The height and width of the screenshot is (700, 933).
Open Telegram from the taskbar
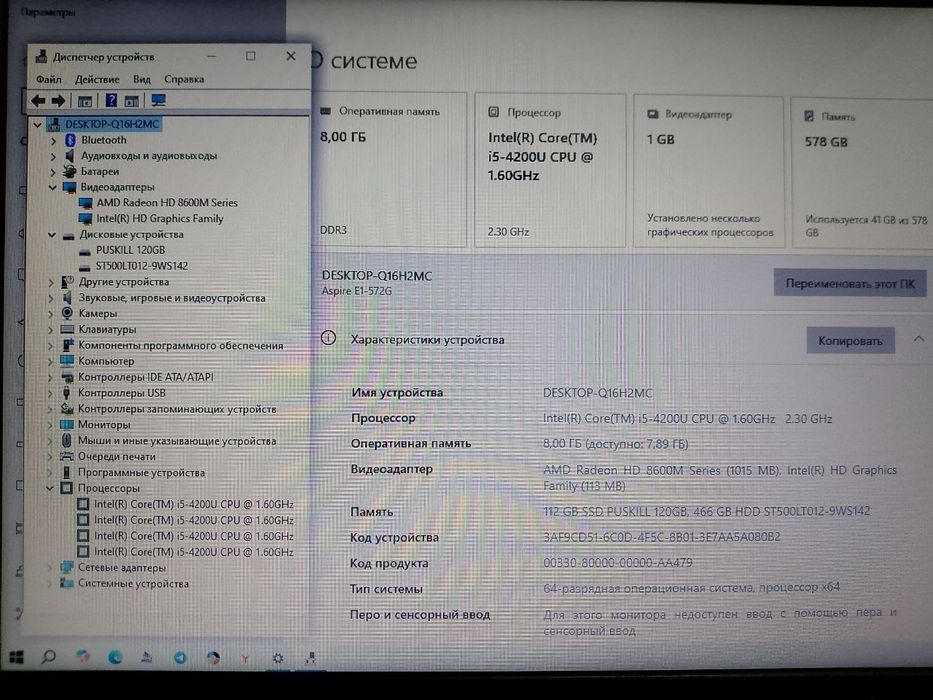tap(180, 658)
